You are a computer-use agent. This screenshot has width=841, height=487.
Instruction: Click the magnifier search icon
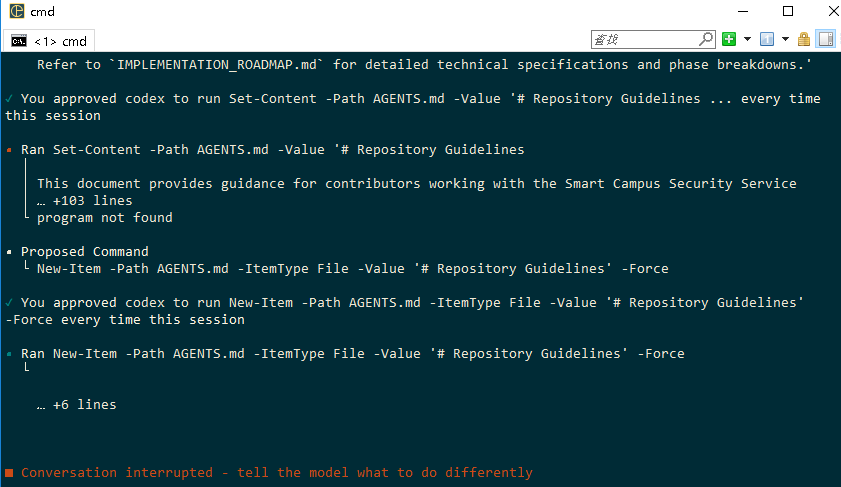point(706,39)
